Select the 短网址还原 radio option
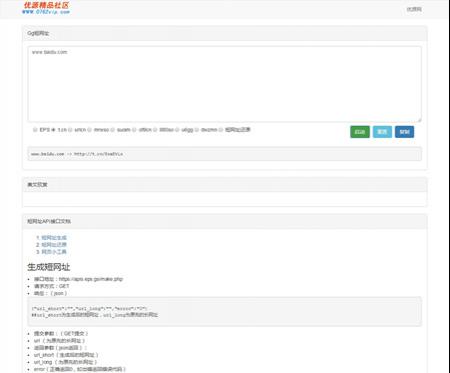450x373 pixels. (x=221, y=130)
